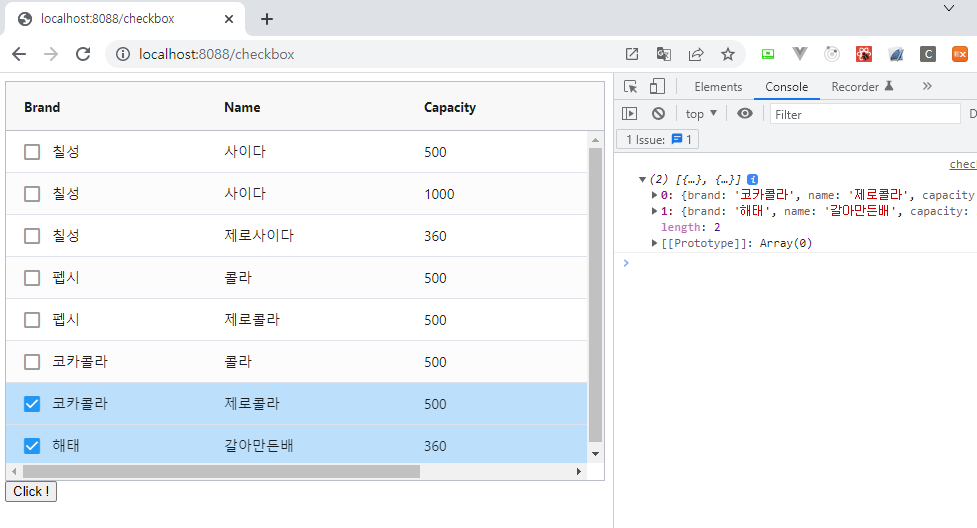Open the top JavaScript context dropdown

click(x=701, y=113)
